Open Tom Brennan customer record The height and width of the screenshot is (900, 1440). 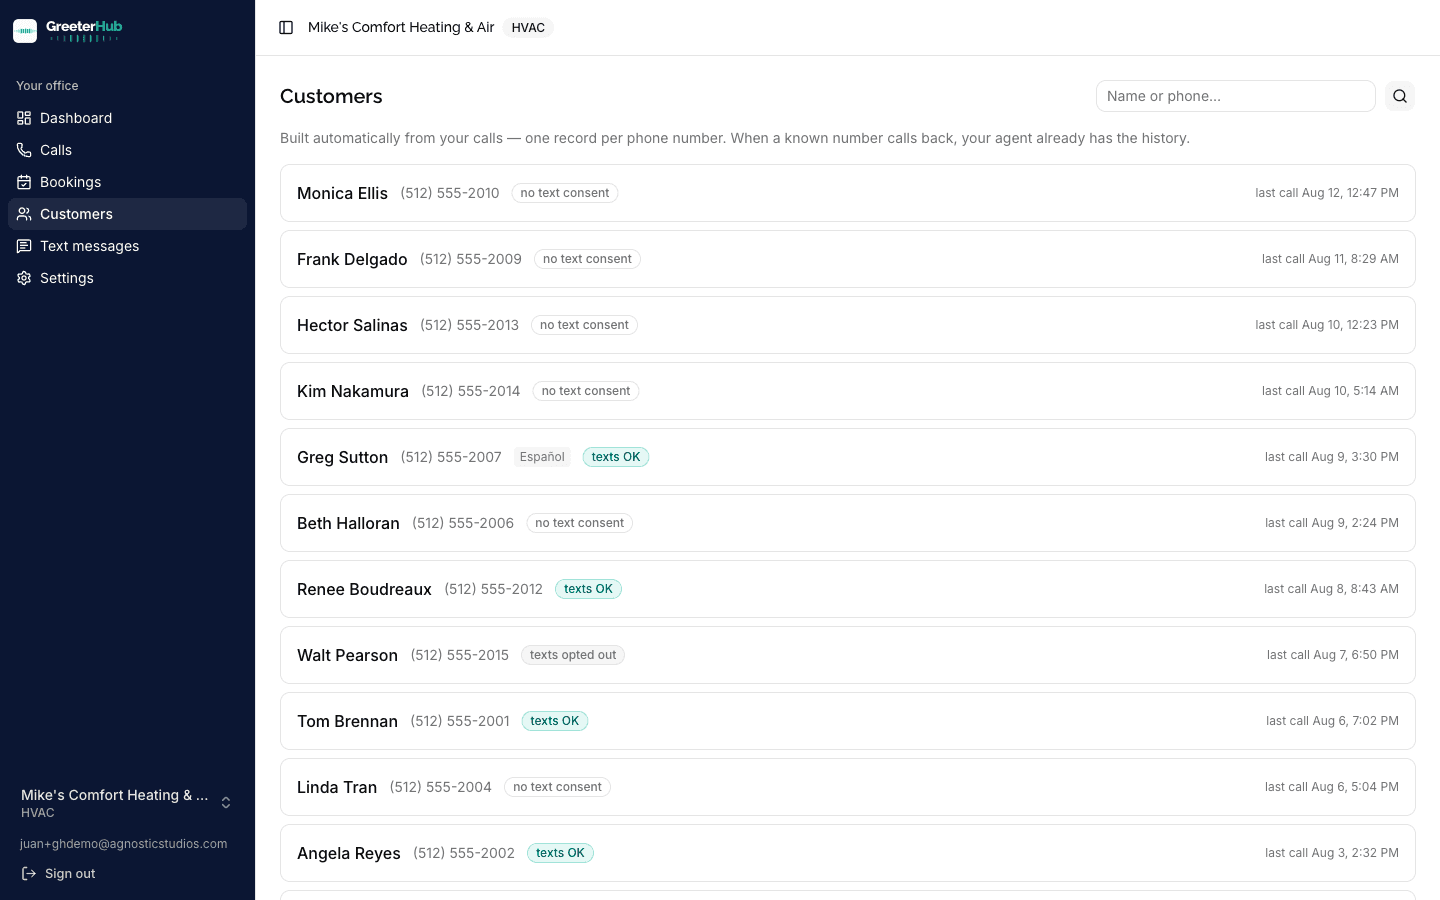(848, 721)
